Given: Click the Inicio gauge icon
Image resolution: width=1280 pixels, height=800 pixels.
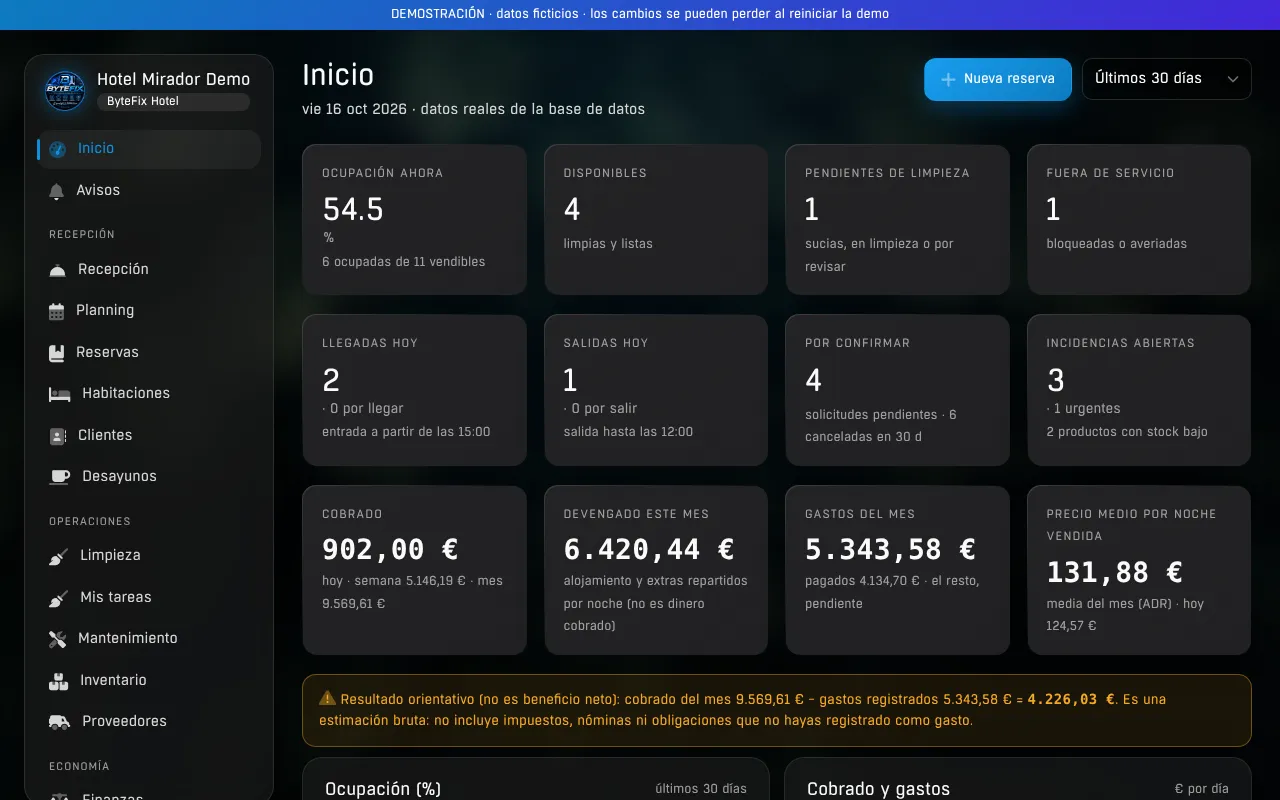Looking at the screenshot, I should [x=57, y=149].
